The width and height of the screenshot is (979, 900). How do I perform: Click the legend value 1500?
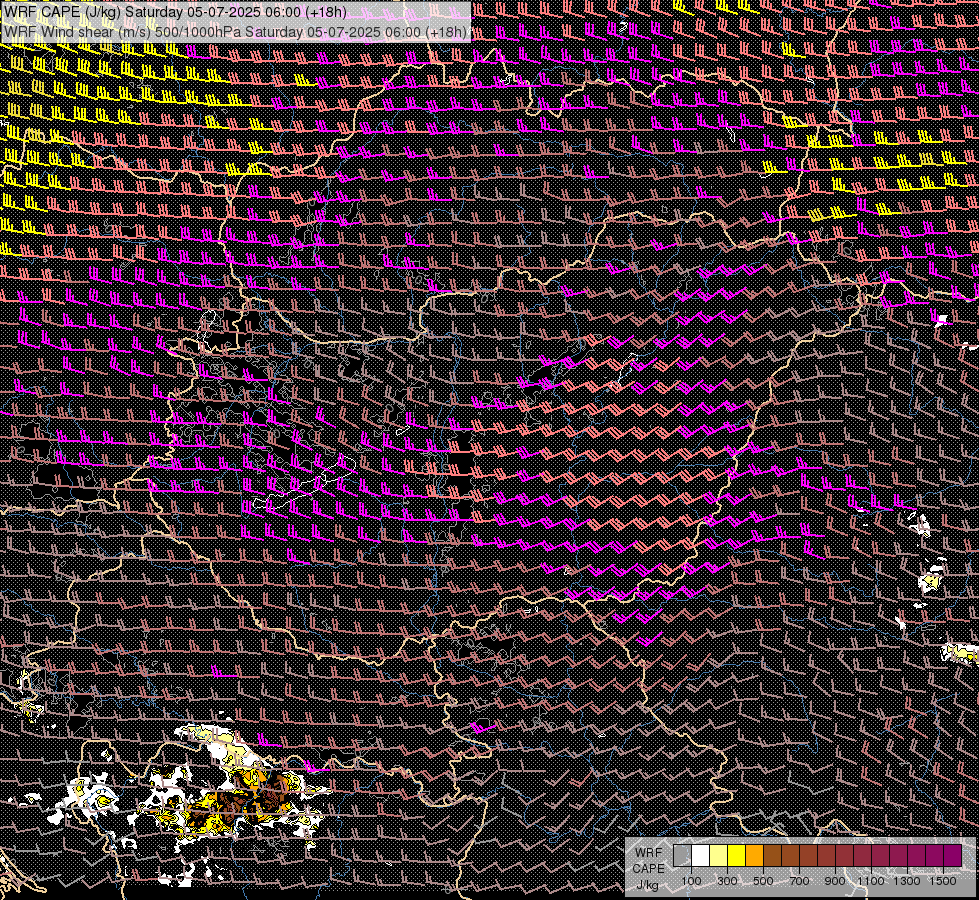[943, 881]
